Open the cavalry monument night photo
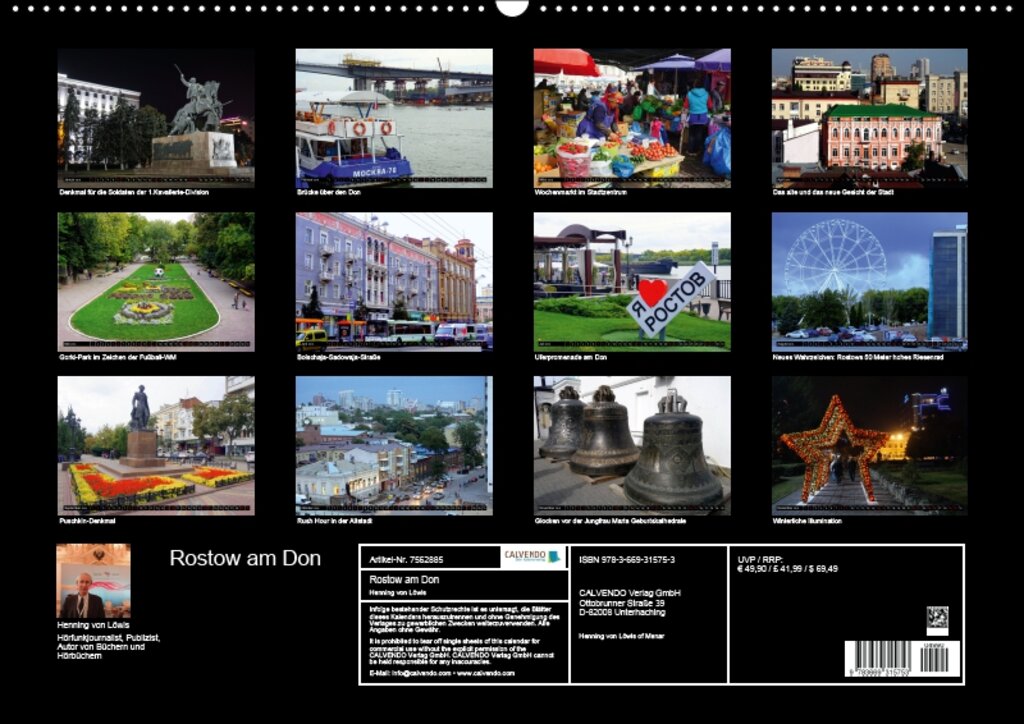Viewport: 1024px width, 724px height. coord(155,117)
